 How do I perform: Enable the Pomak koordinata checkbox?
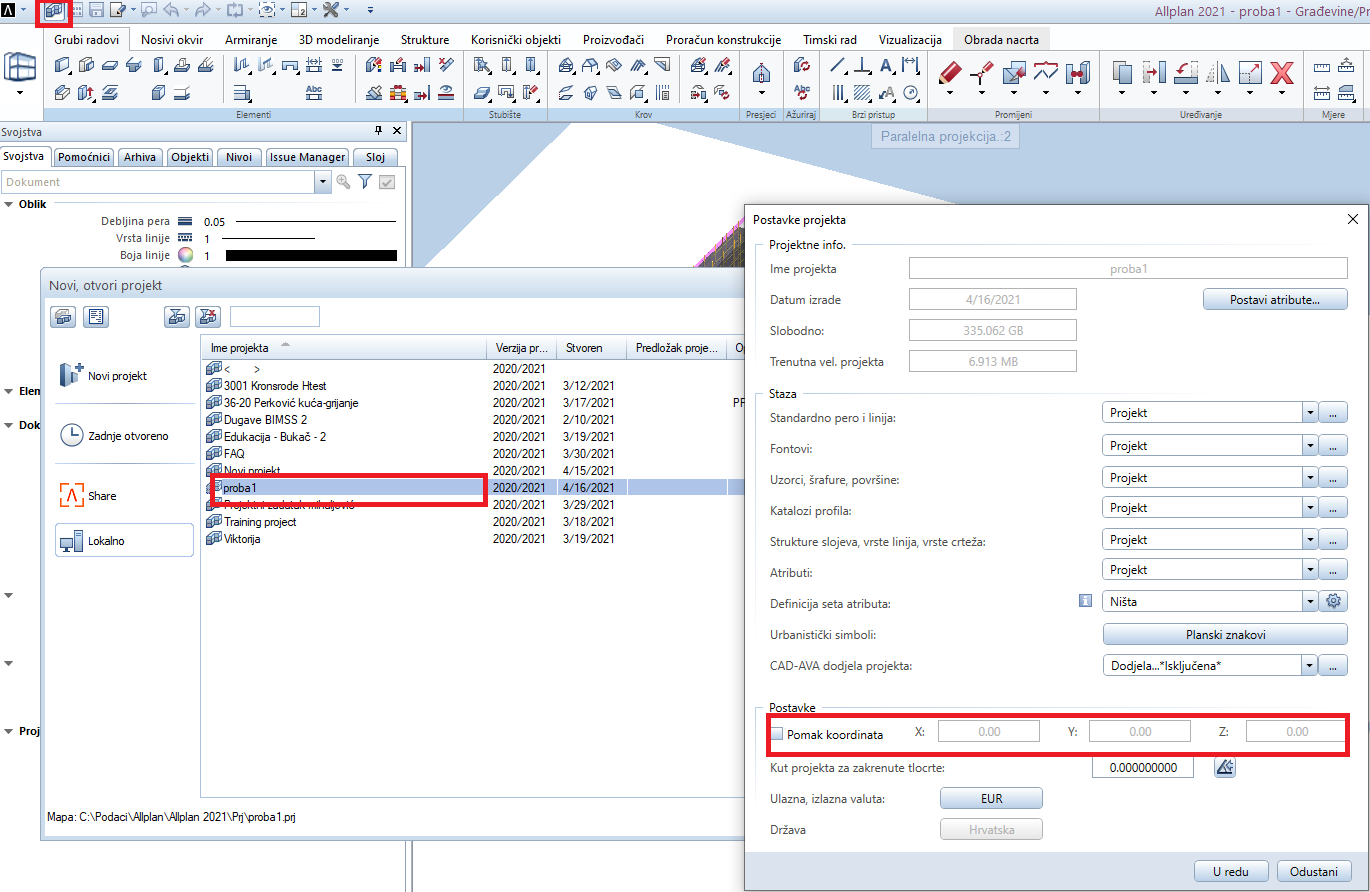(777, 734)
